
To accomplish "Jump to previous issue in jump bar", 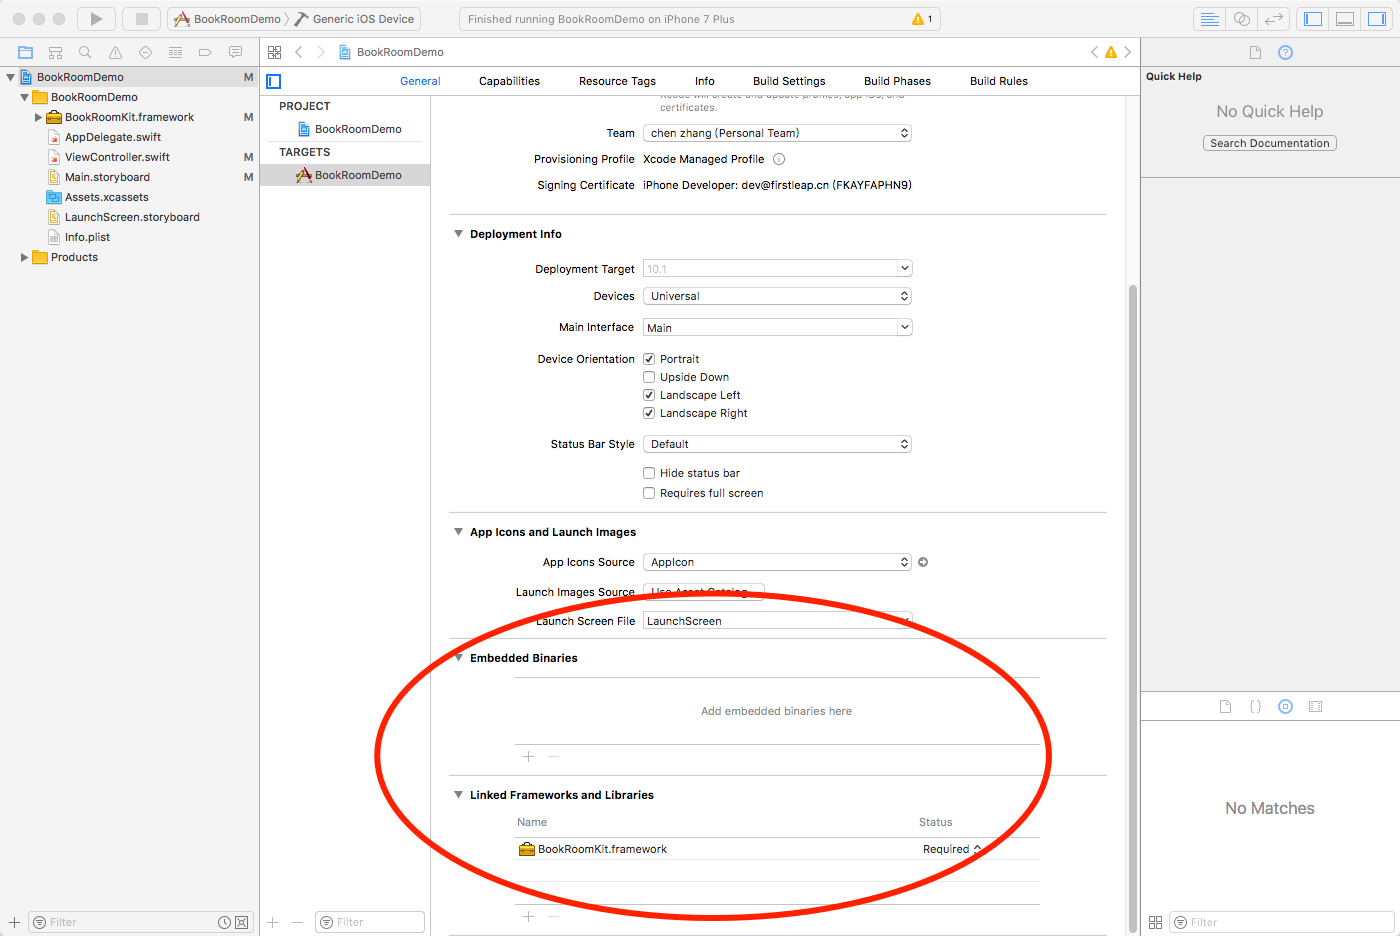I will [1094, 52].
